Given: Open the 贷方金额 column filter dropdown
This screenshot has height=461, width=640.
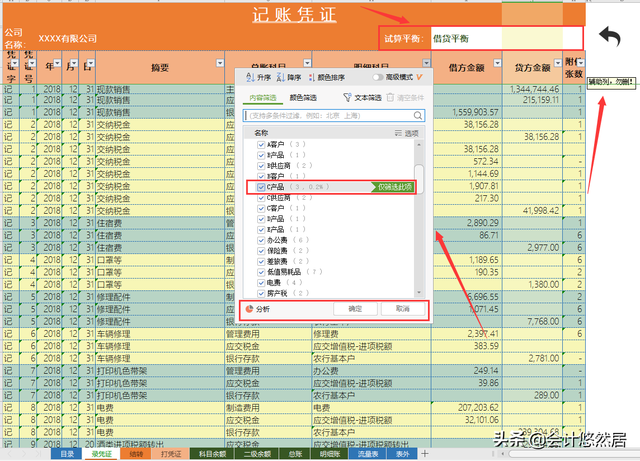Looking at the screenshot, I should 558,63.
